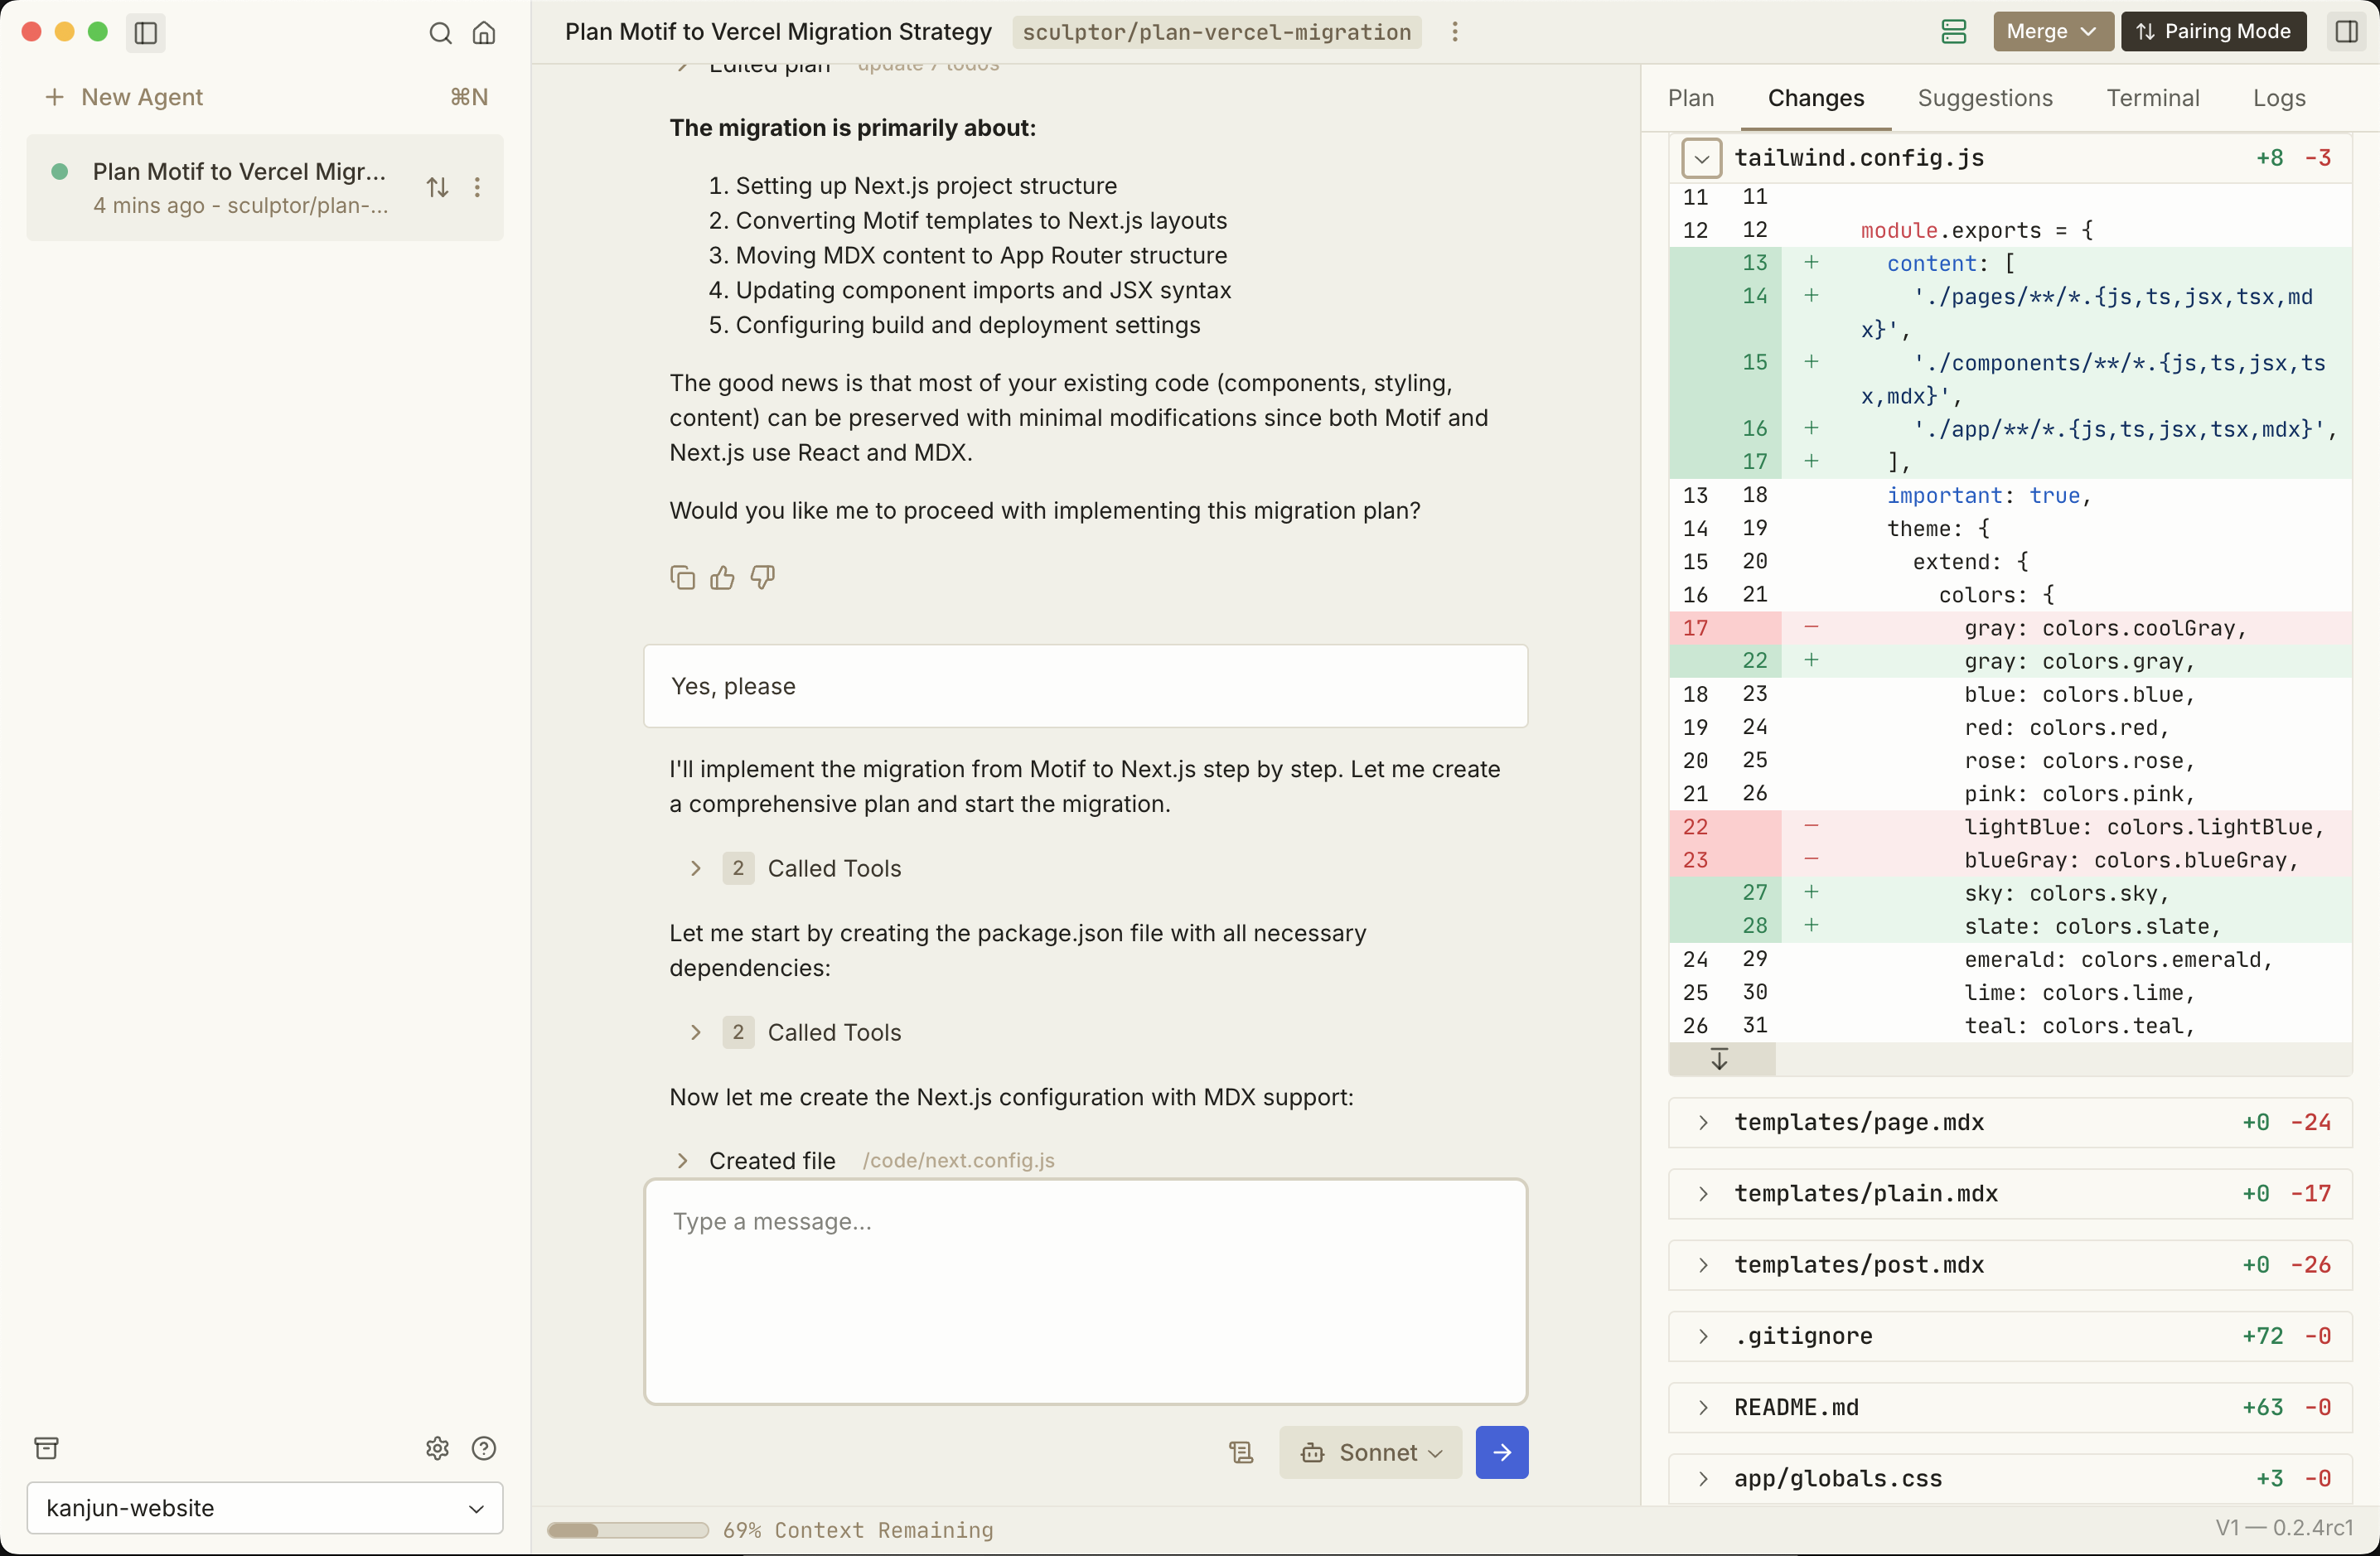Send message with blue arrow button
The image size is (2380, 1556).
tap(1501, 1452)
